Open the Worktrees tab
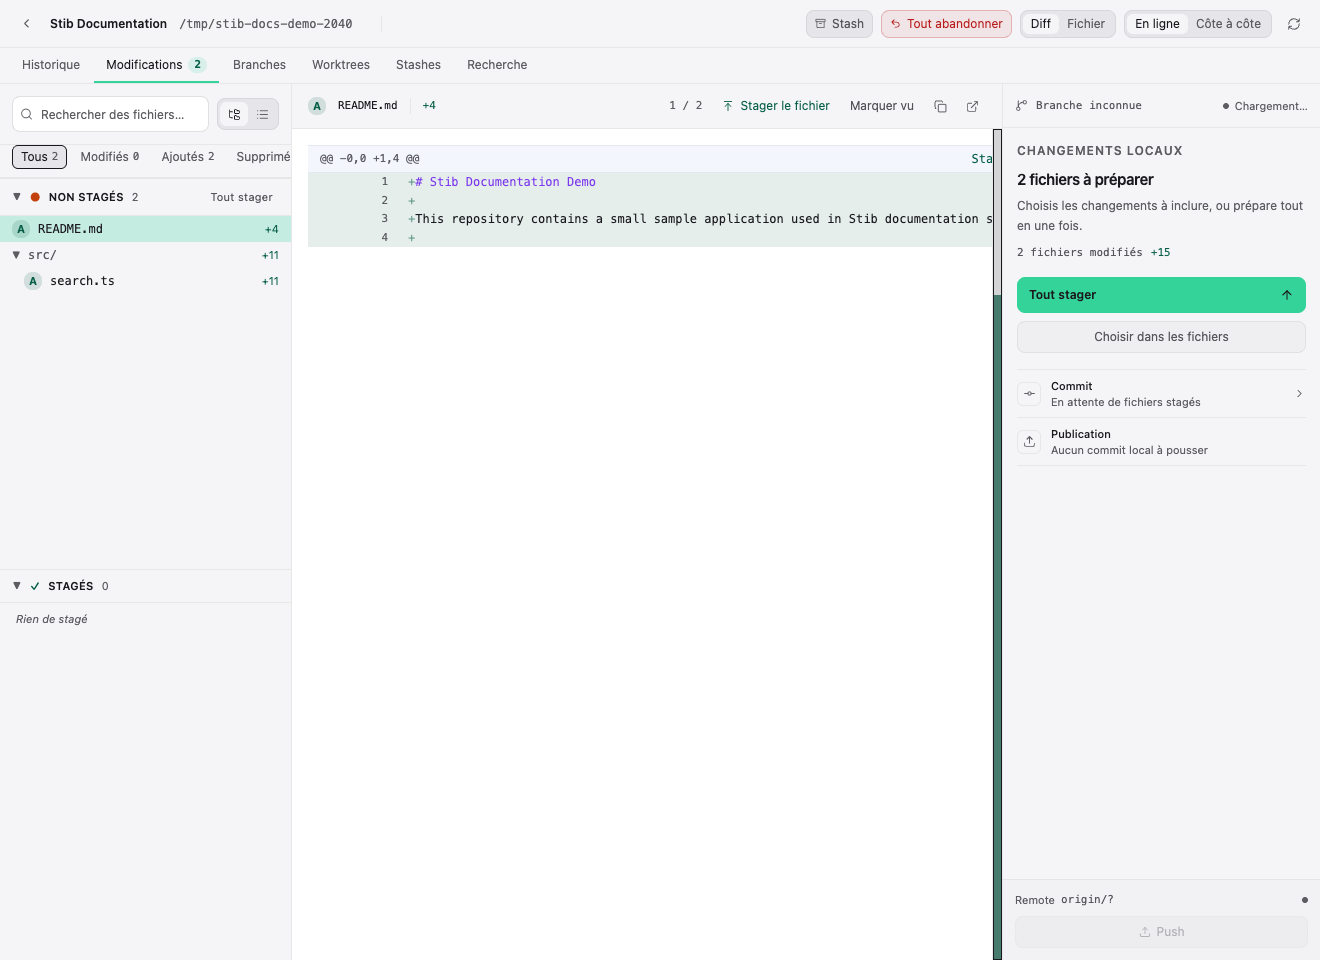Viewport: 1320px width, 960px height. pyautogui.click(x=341, y=65)
